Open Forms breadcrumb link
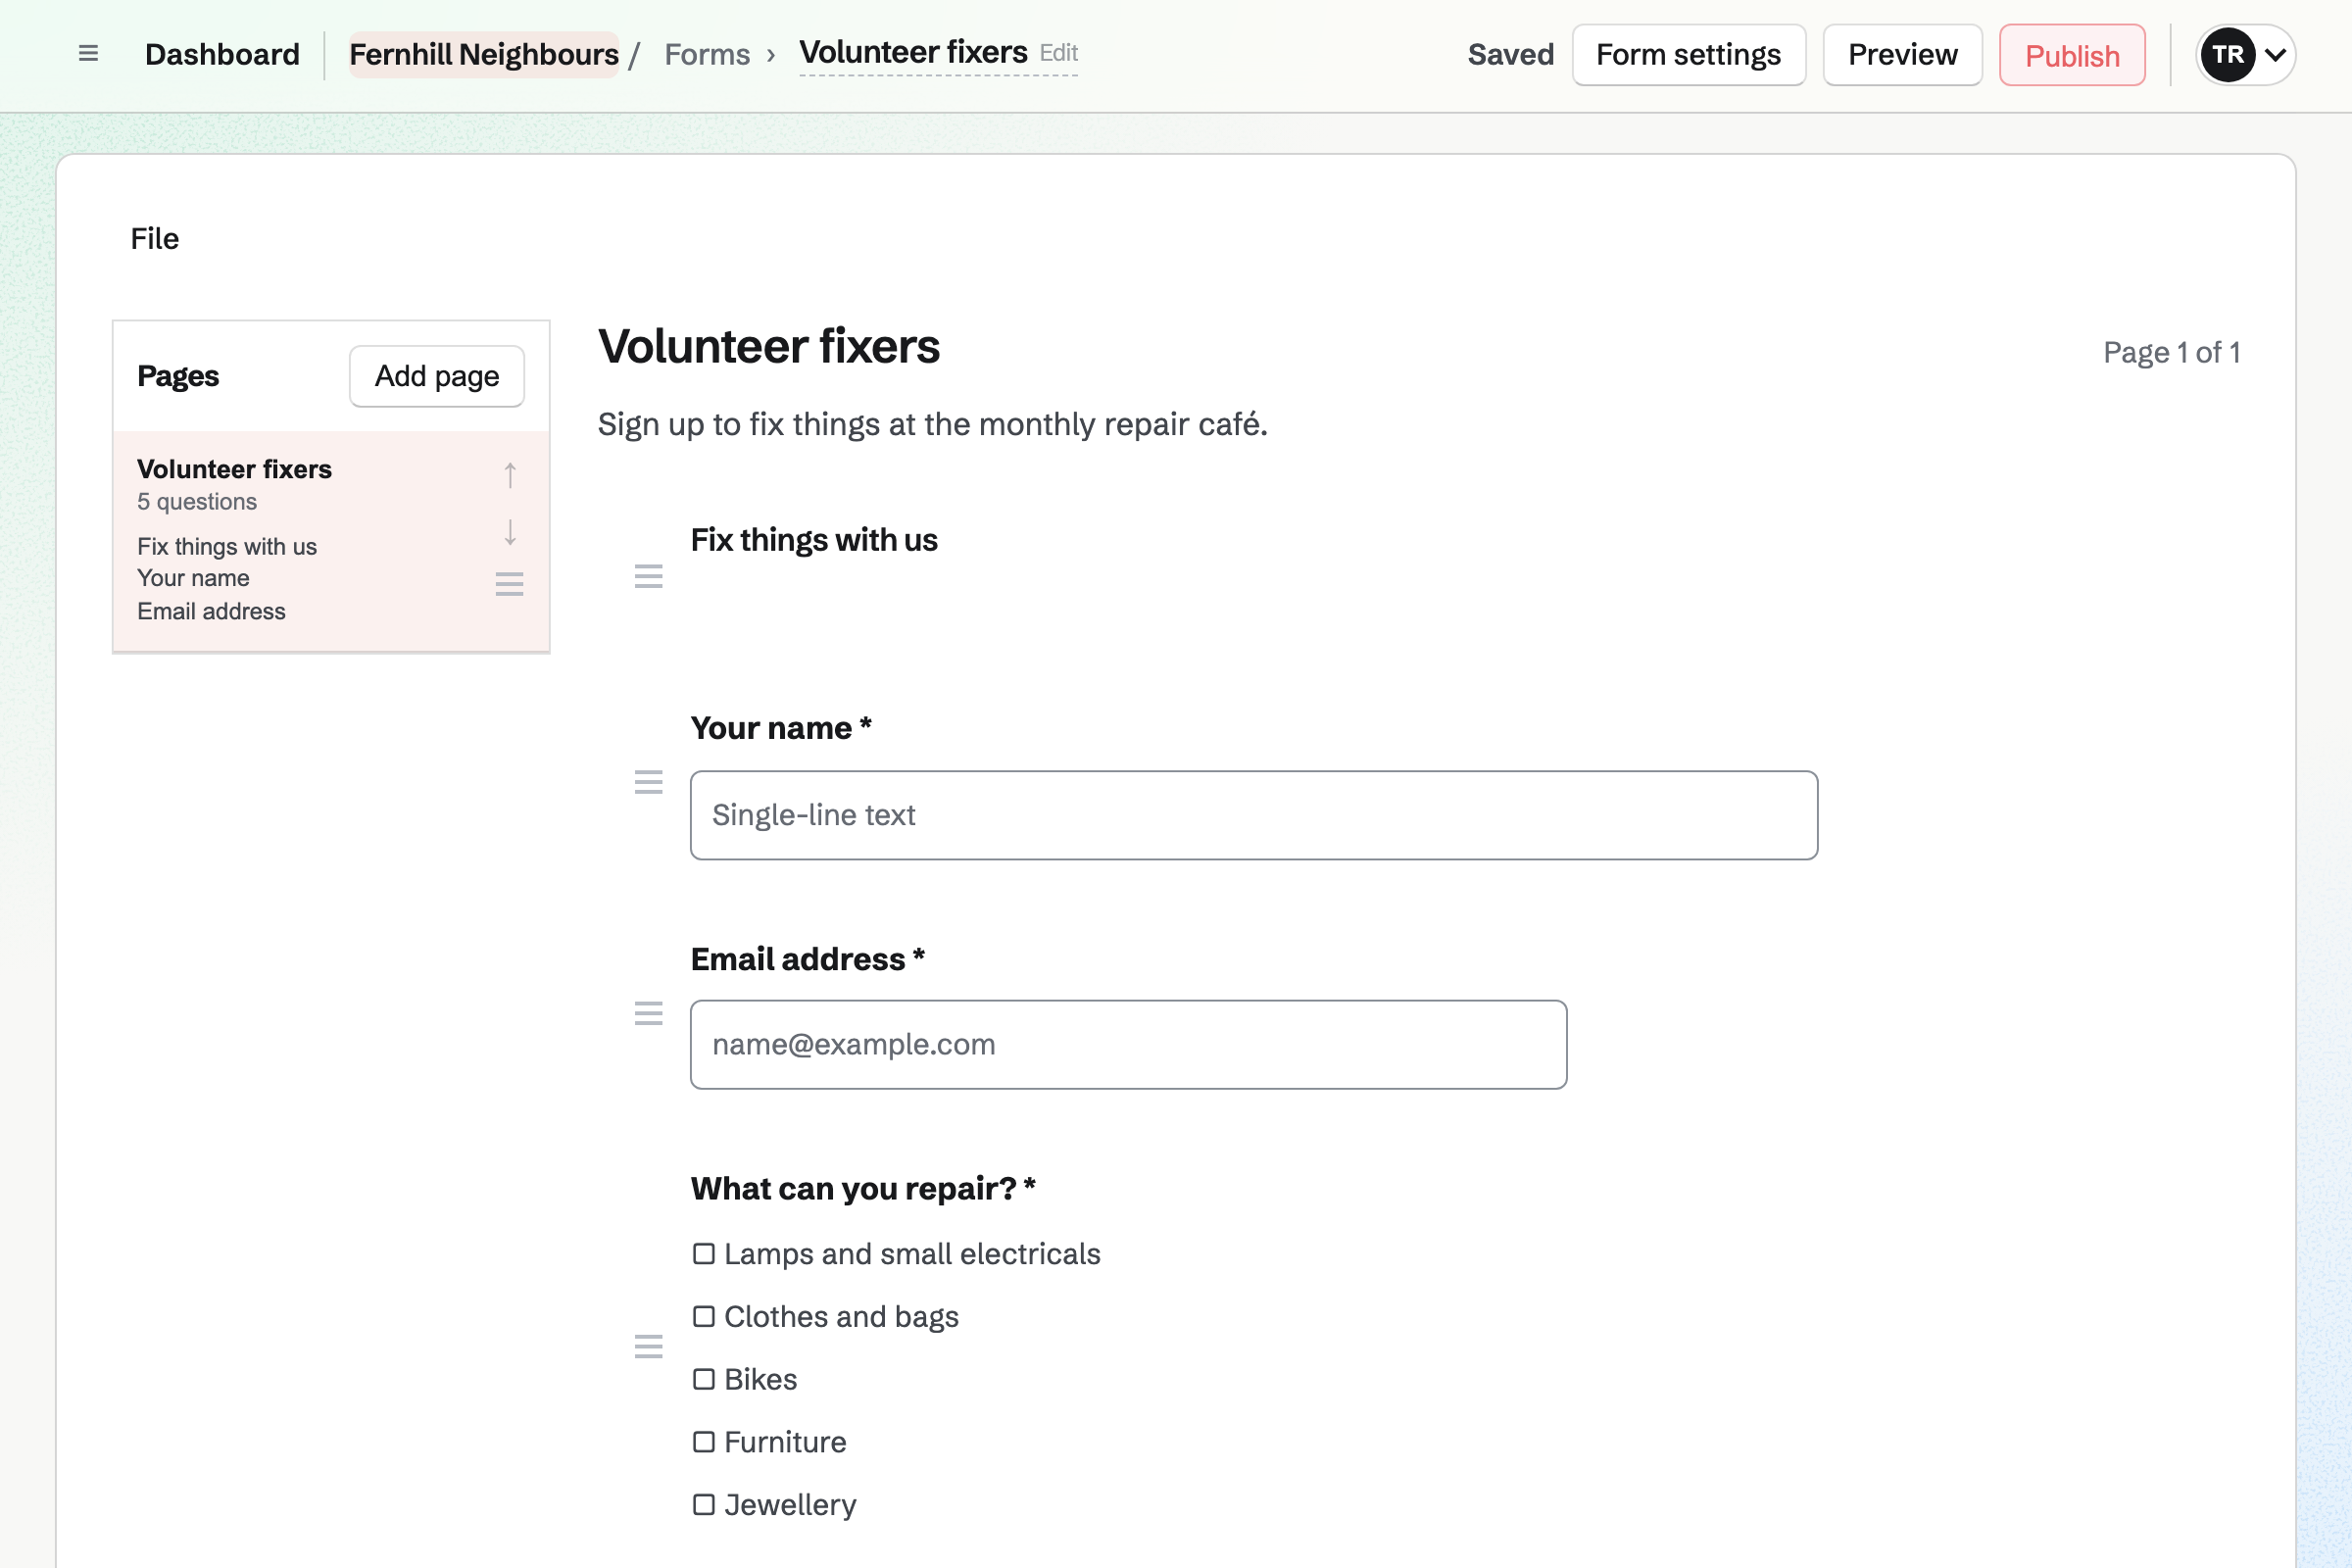The image size is (2352, 1568). (x=707, y=54)
